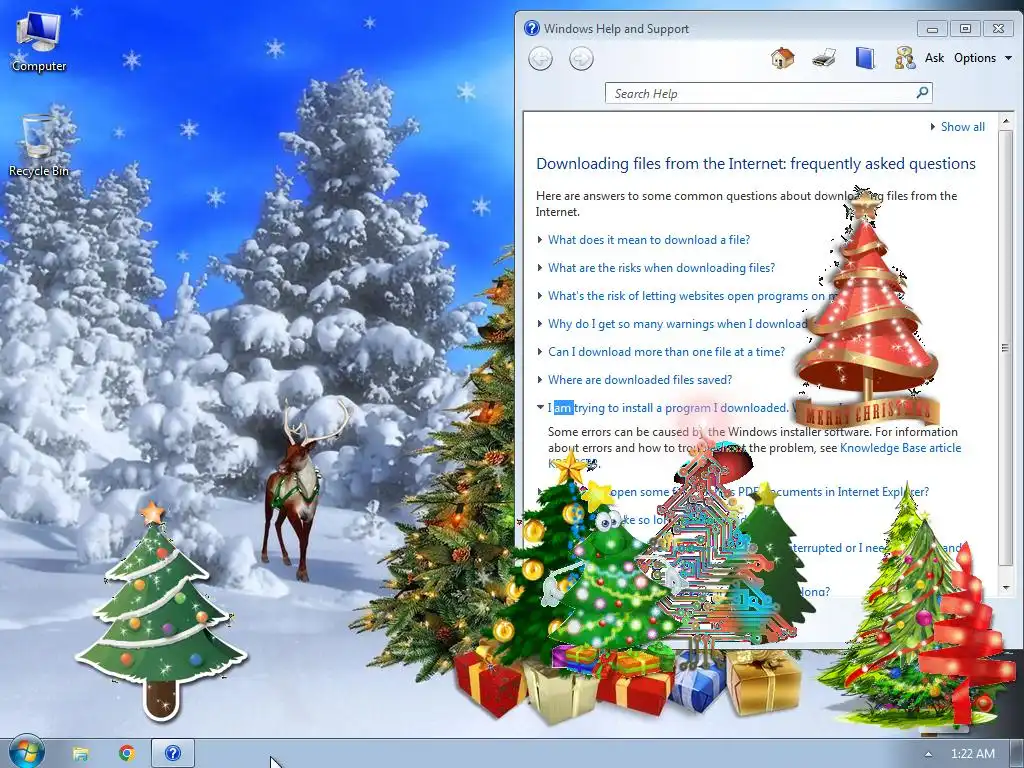Click the Windows Help title icon

point(532,28)
